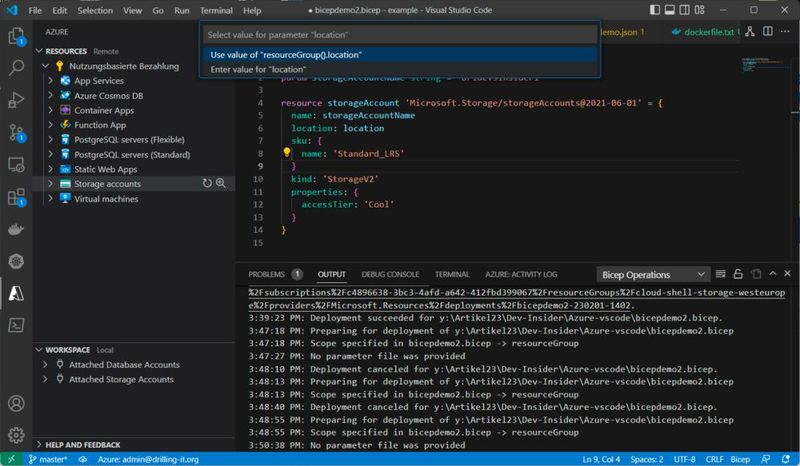Open the Explorer view in activity bar

(16, 36)
